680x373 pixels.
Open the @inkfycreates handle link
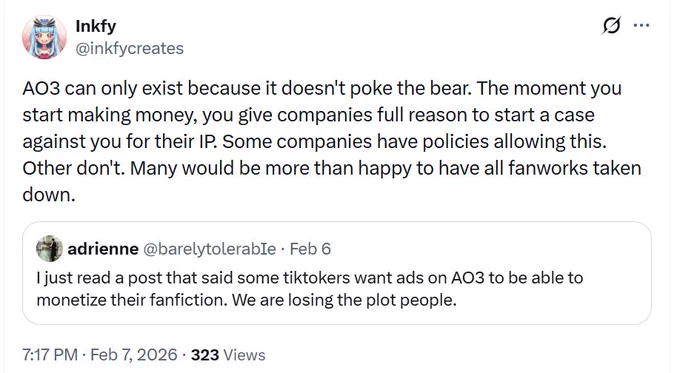130,48
